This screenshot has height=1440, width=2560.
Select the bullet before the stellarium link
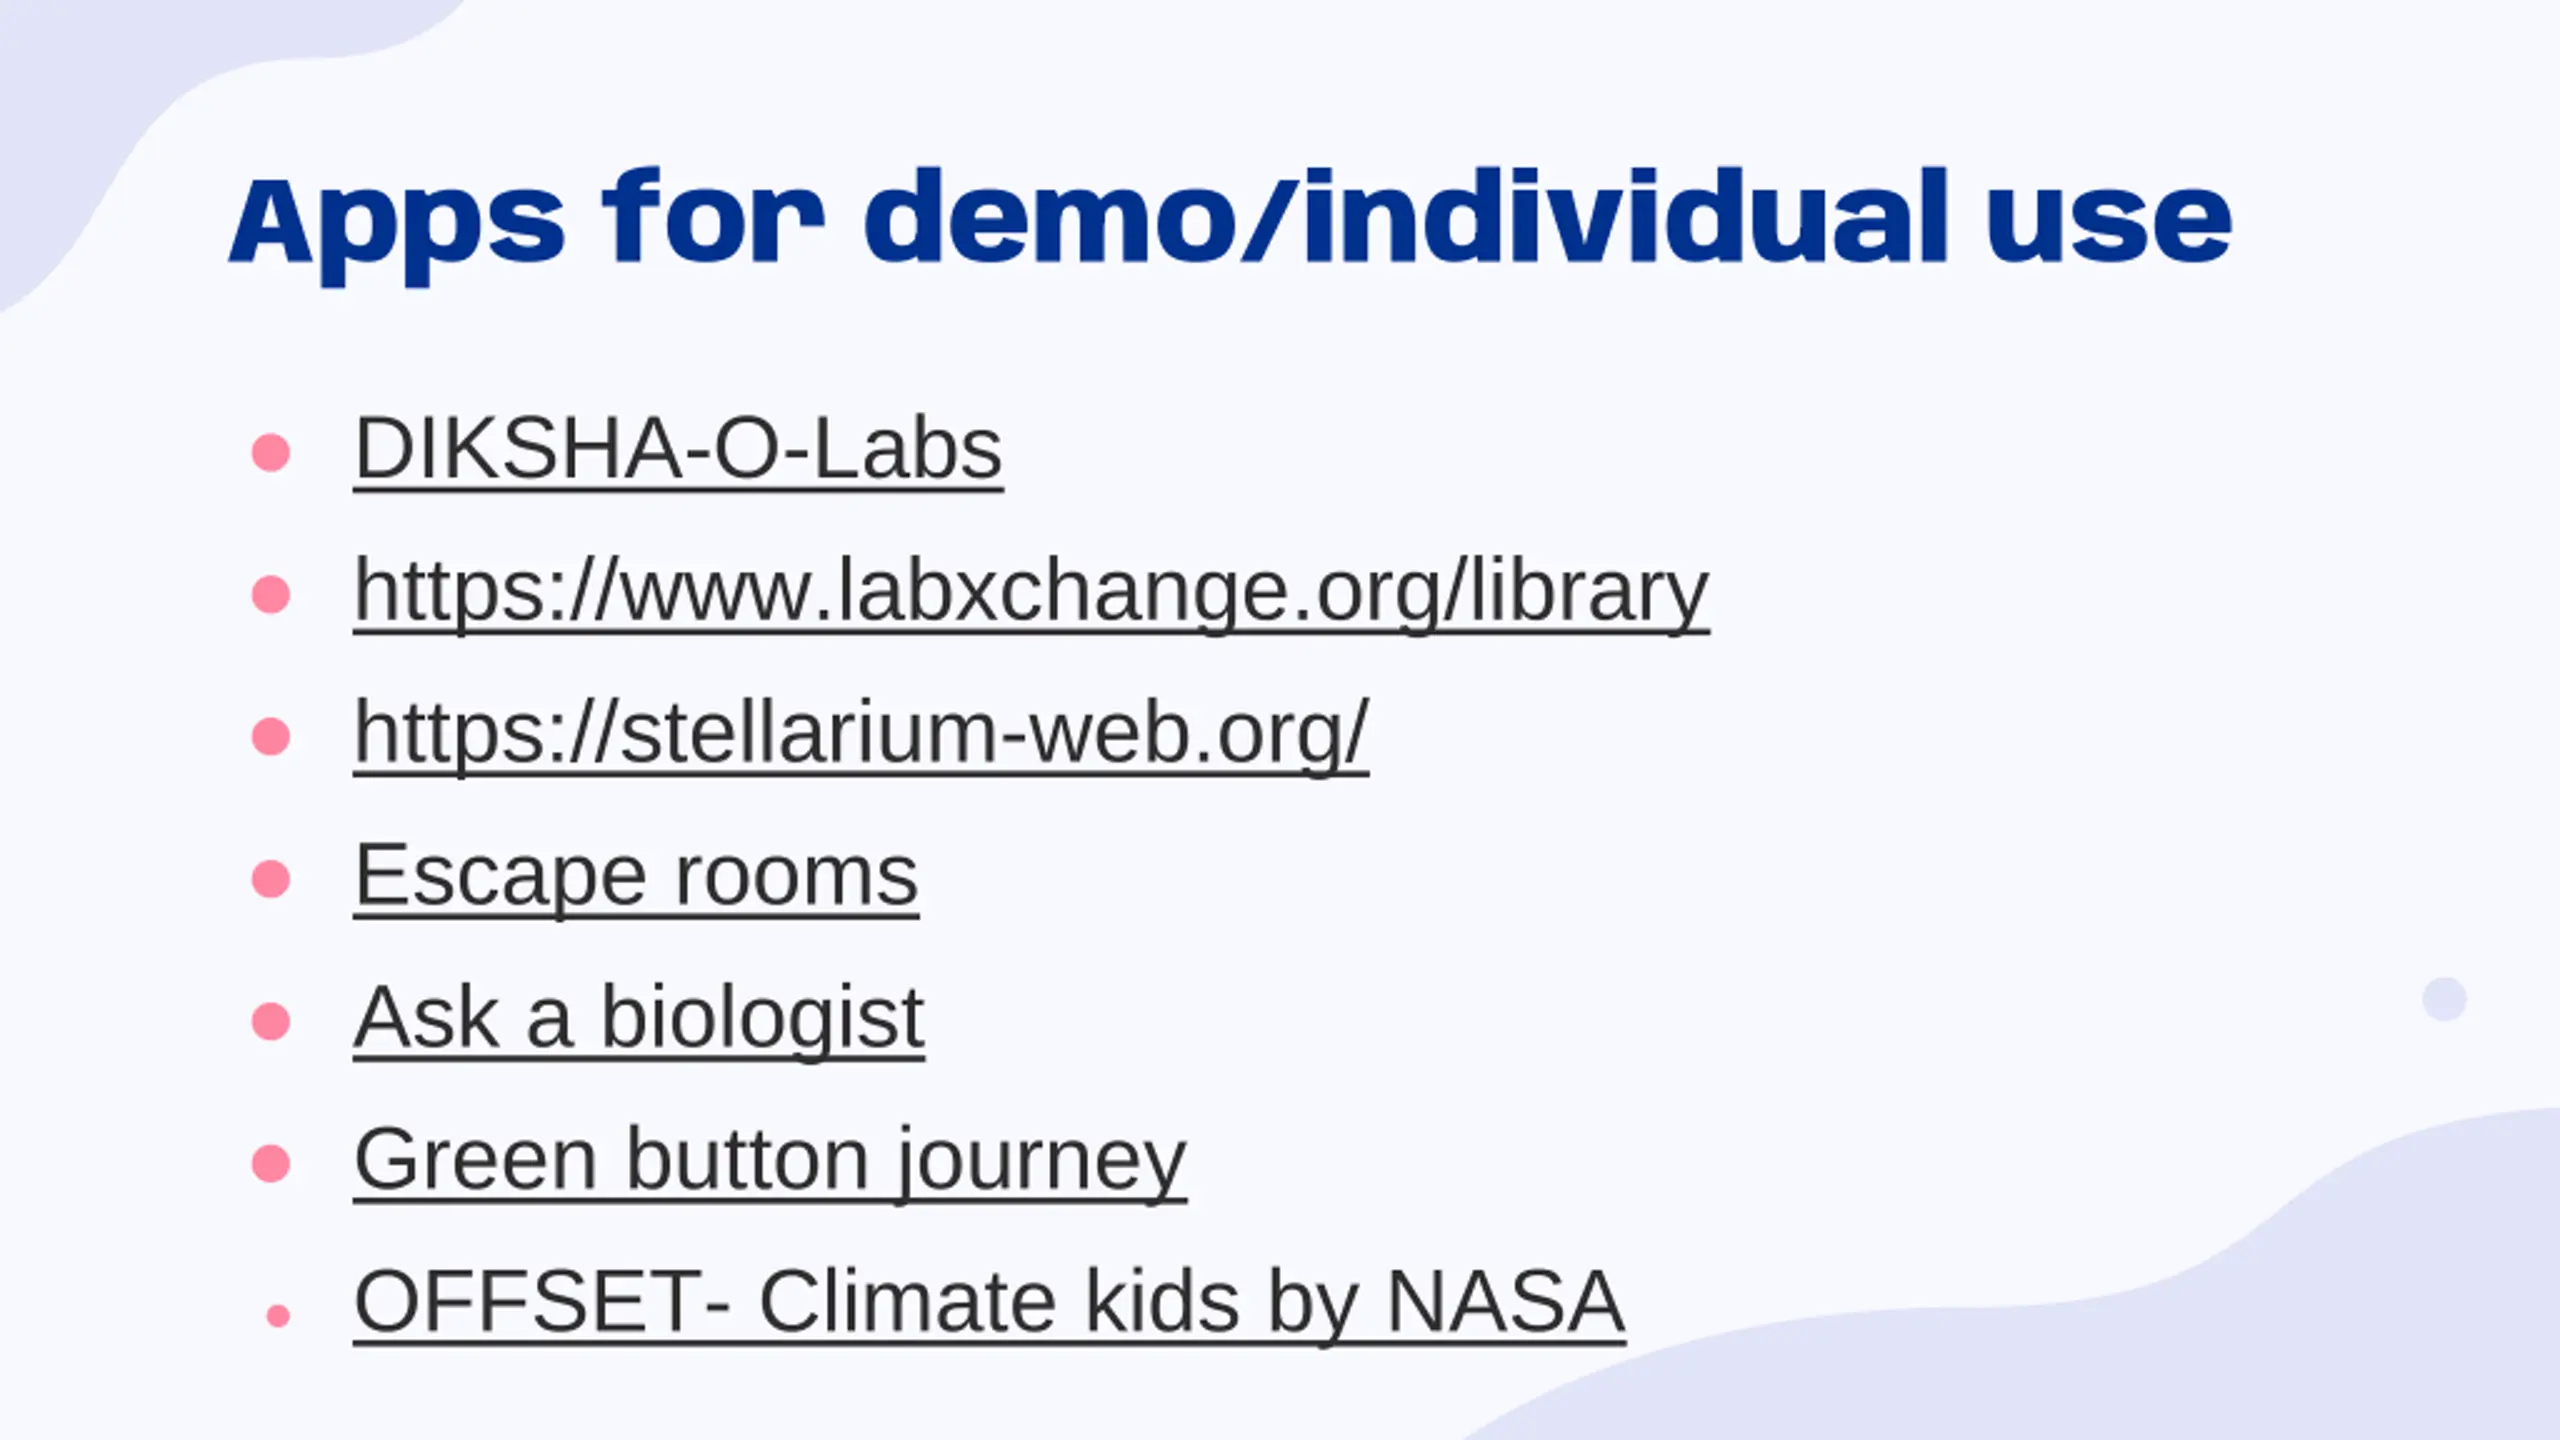pyautogui.click(x=271, y=736)
